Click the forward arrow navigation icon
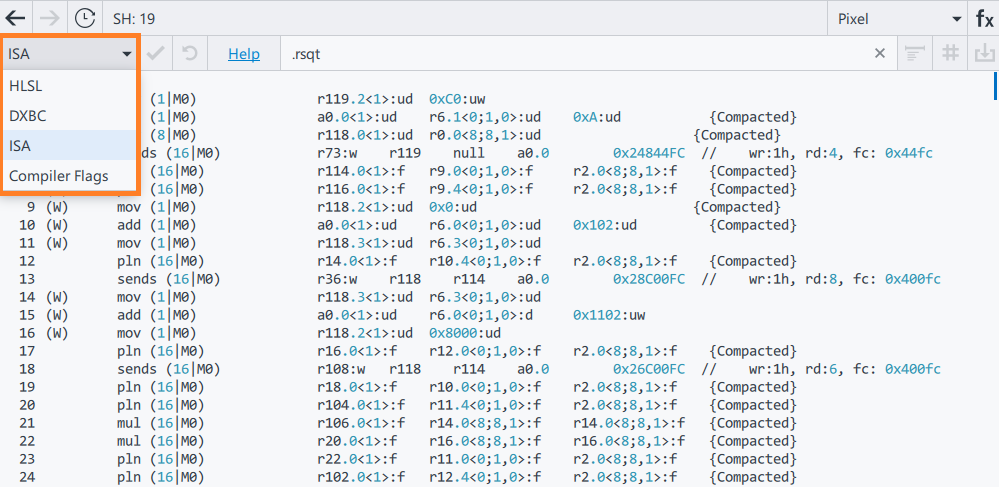Screen dimensions: 999x487 50,18
